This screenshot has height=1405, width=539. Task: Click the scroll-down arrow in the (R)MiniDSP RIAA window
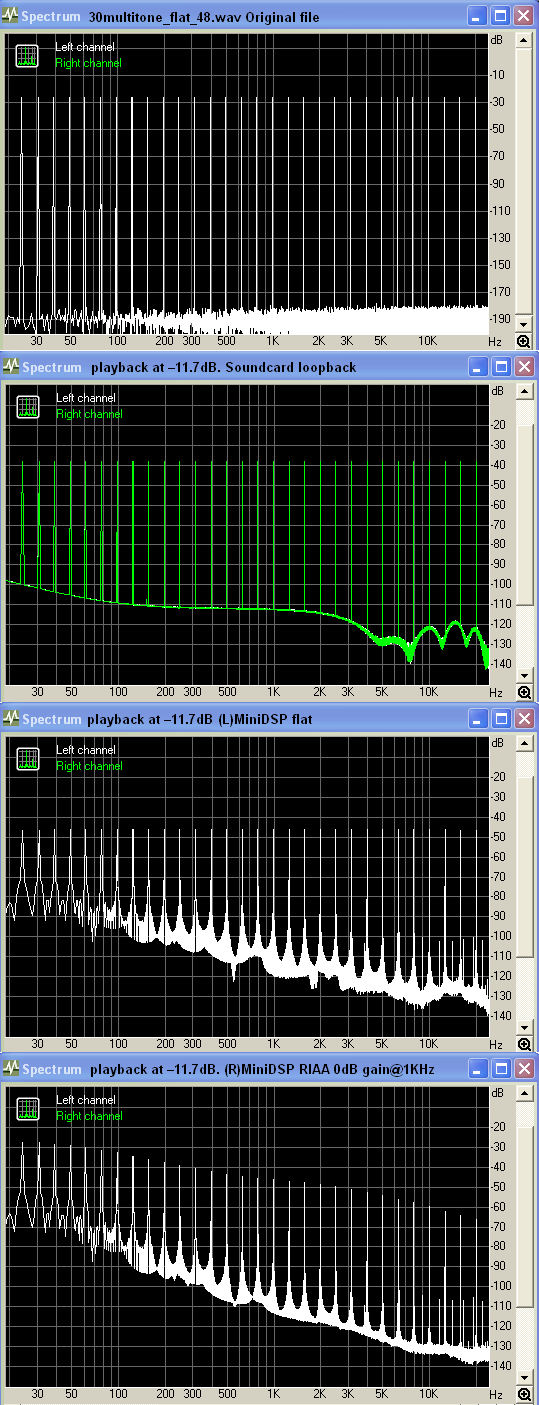point(524,1377)
